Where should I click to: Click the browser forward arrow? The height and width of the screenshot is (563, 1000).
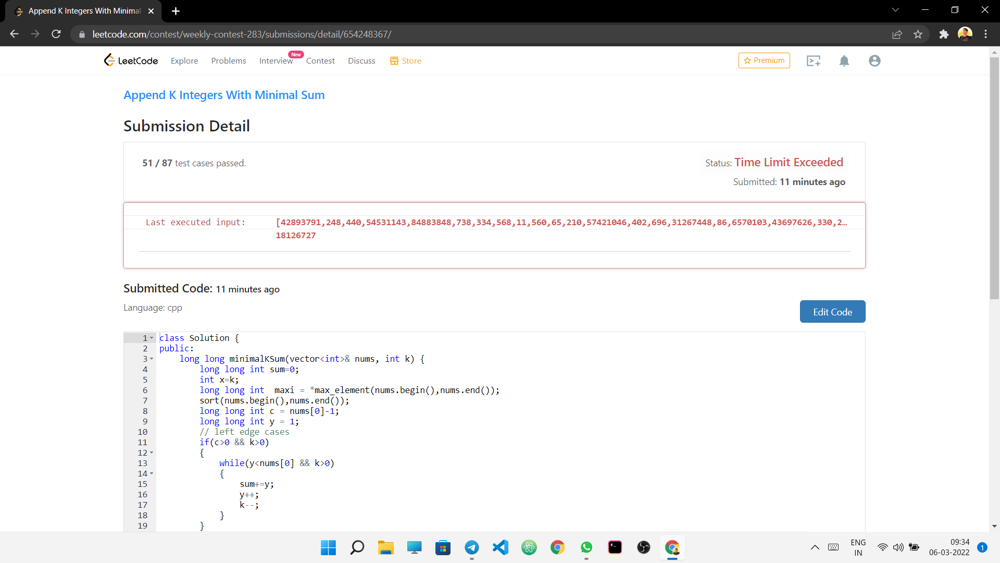pos(35,34)
